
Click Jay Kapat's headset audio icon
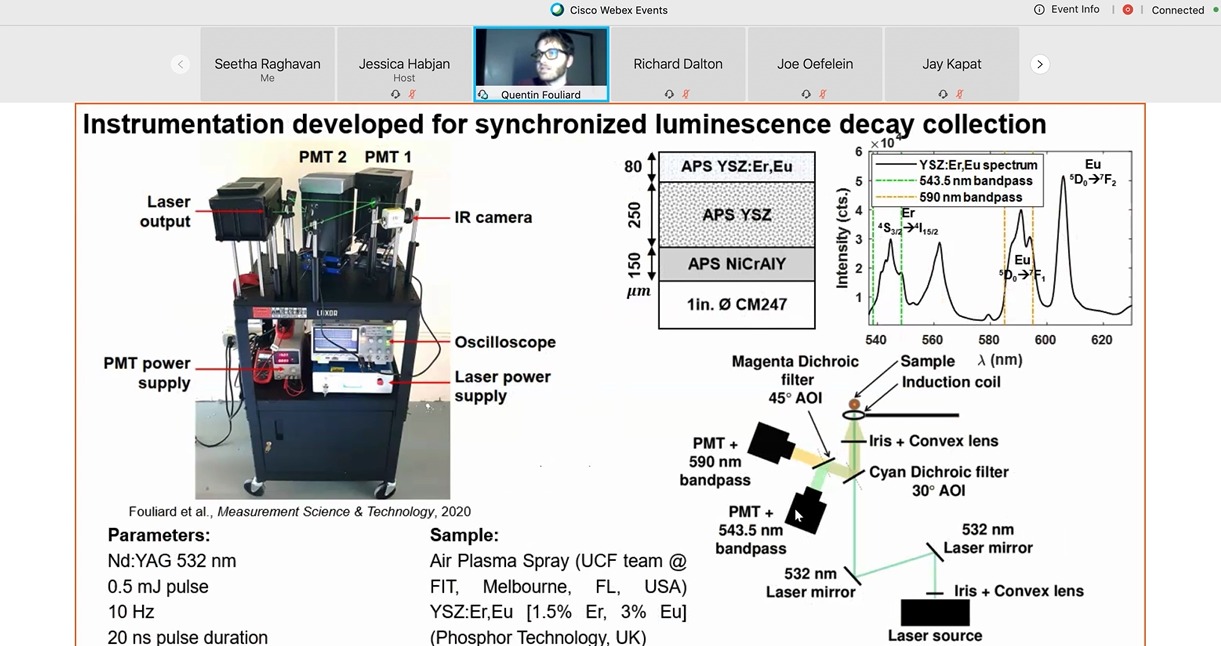pos(943,94)
